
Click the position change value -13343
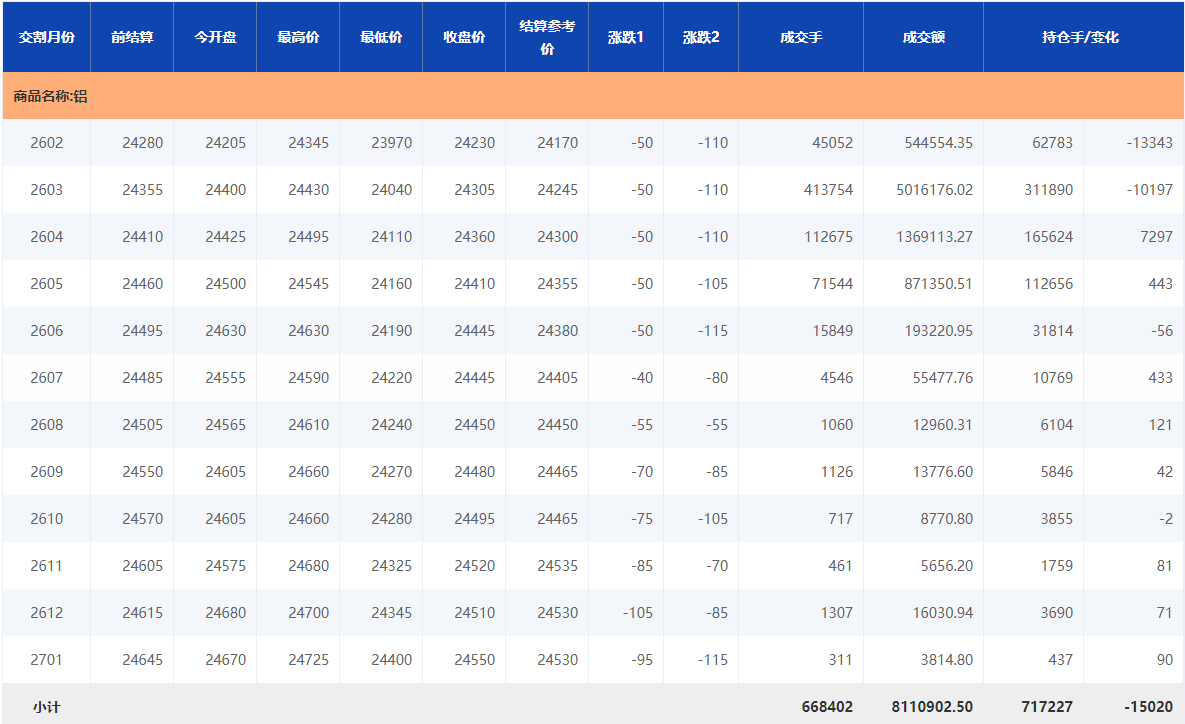(x=1148, y=143)
